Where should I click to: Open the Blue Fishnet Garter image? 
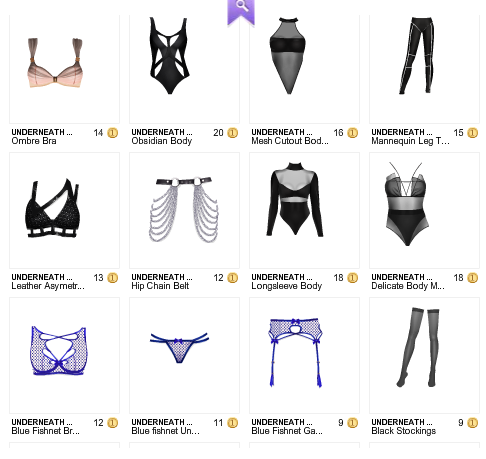[305, 355]
